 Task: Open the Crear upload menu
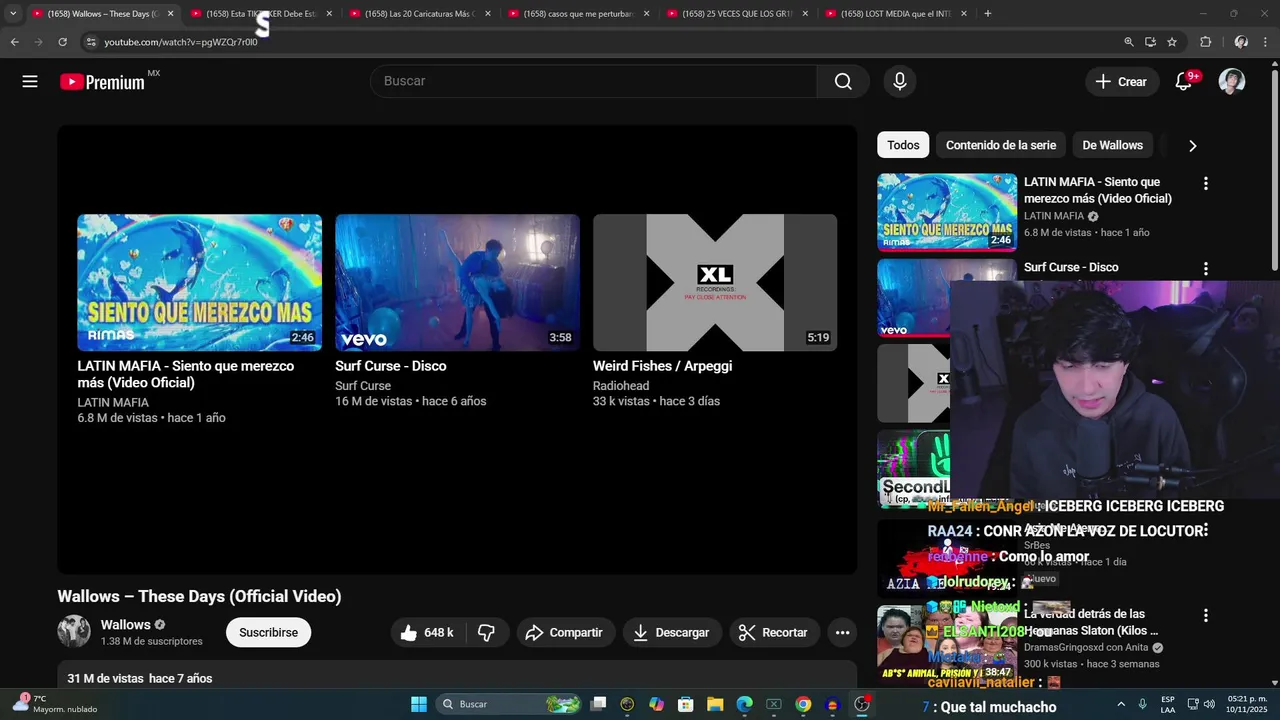click(1121, 82)
